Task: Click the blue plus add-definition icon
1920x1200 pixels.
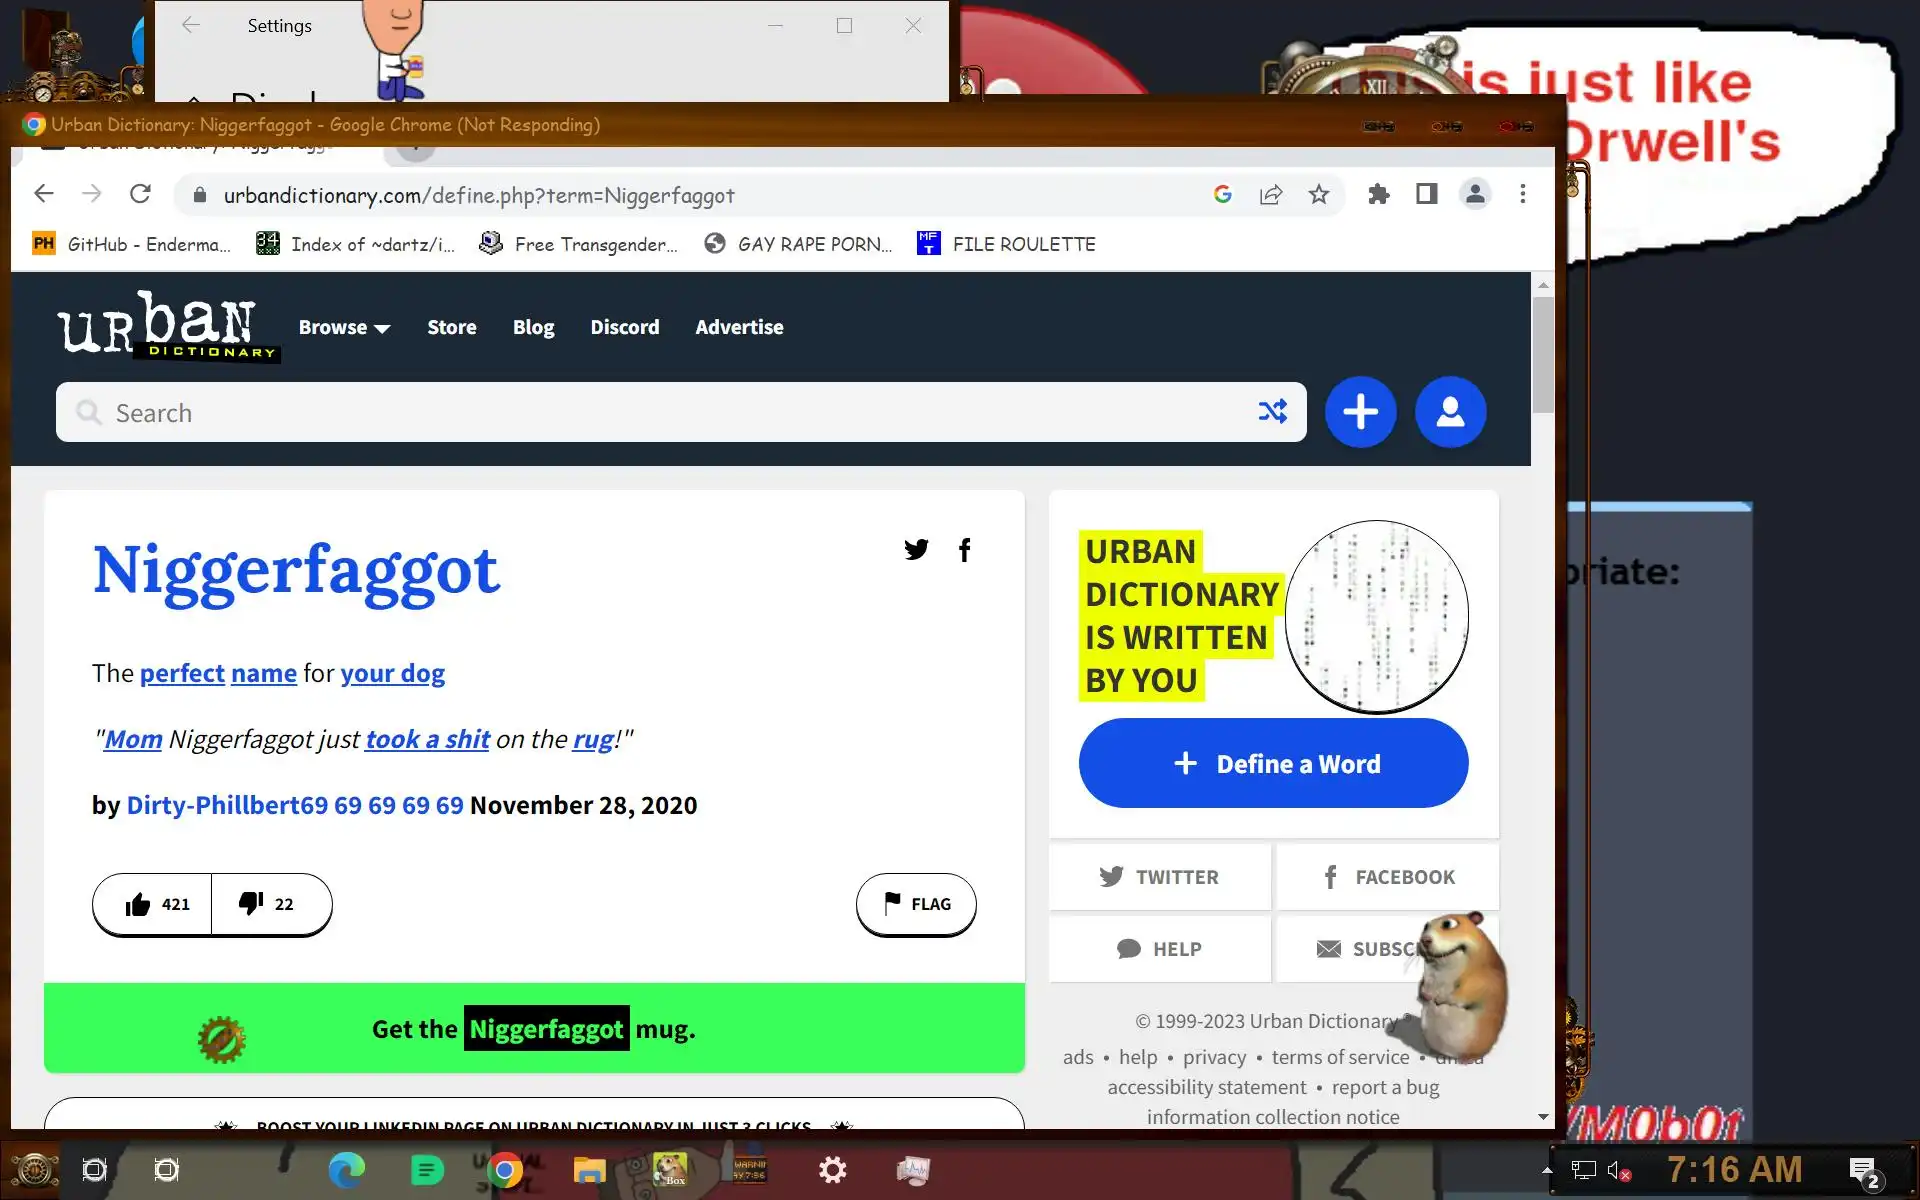Action: click(x=1360, y=412)
